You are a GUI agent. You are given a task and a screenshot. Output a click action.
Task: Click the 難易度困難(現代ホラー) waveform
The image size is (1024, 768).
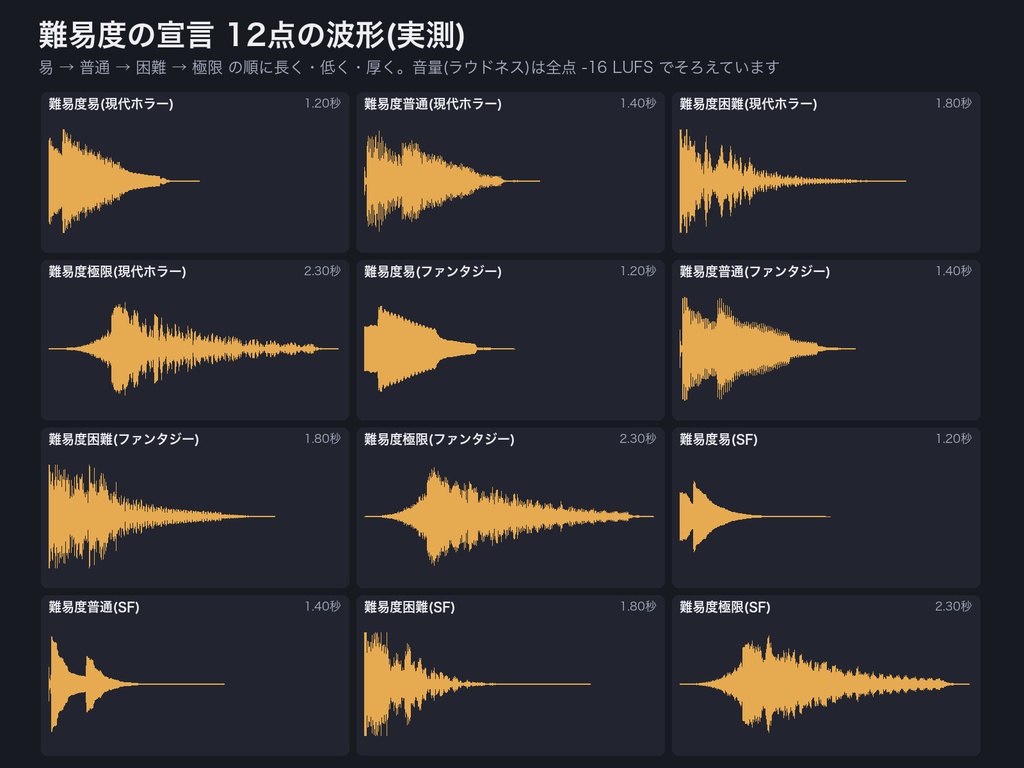click(x=793, y=181)
